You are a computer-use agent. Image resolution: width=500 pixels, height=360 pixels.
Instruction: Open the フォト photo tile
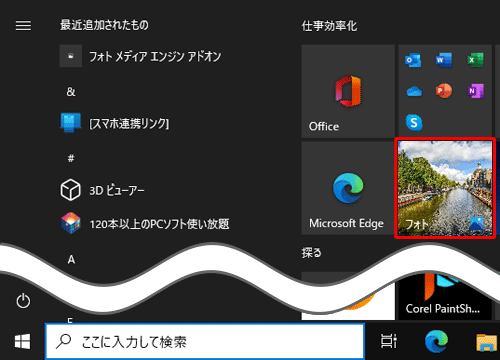coord(445,188)
